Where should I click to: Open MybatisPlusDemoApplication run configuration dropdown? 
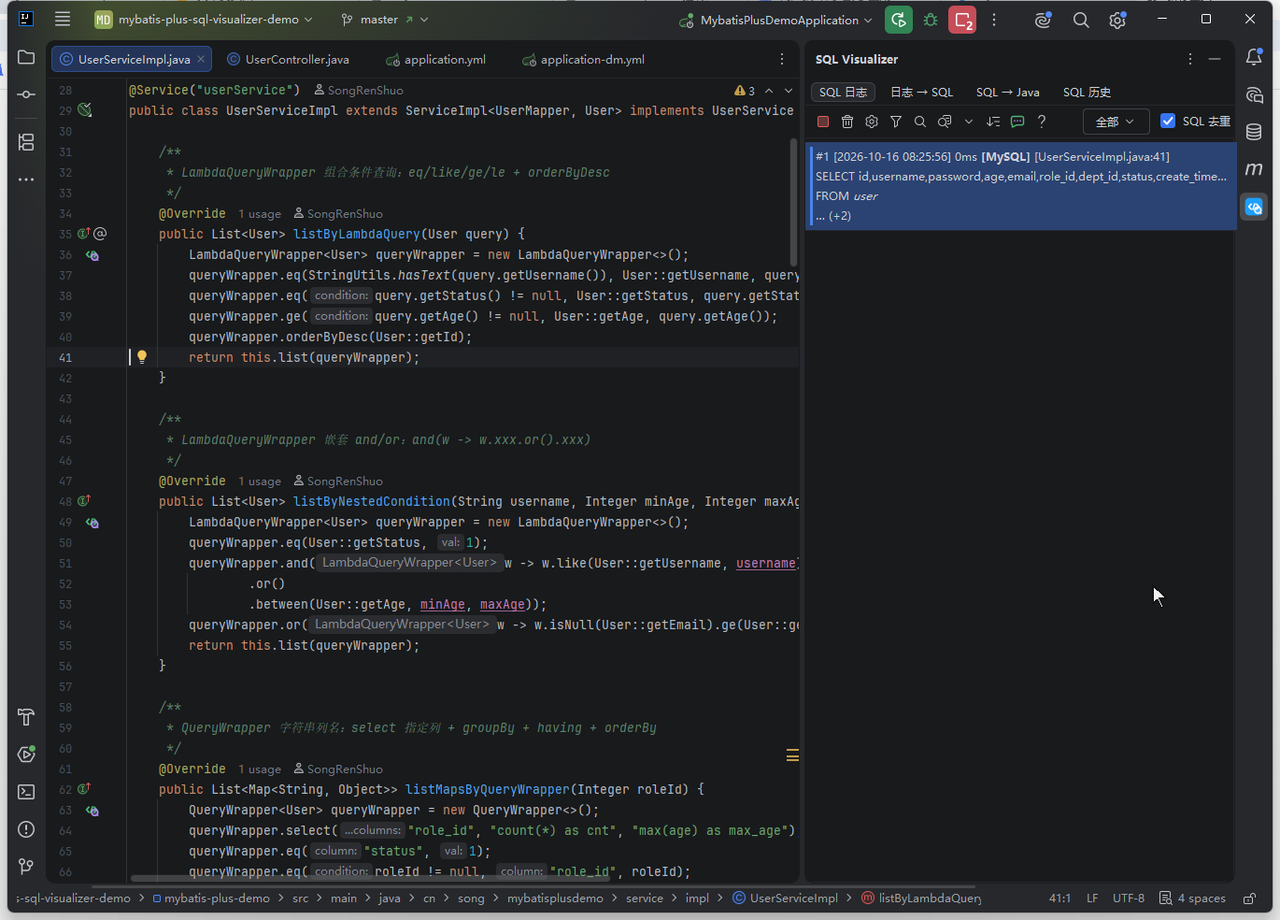[x=775, y=20]
